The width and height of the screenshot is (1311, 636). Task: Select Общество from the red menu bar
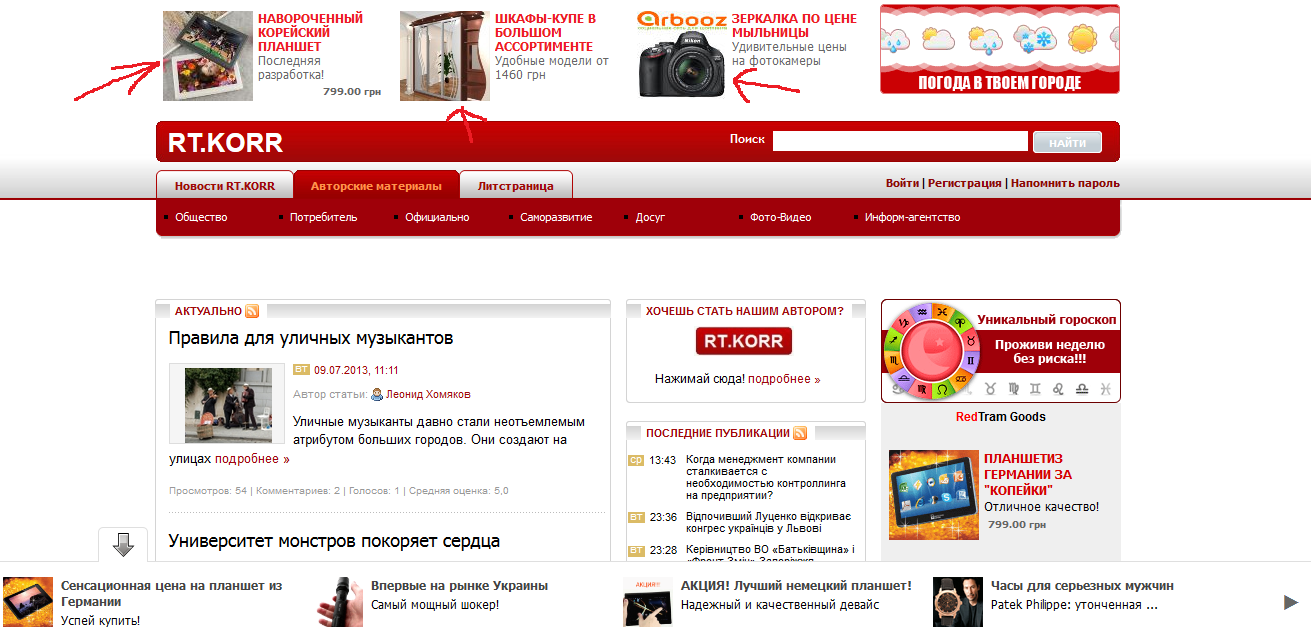coord(201,217)
